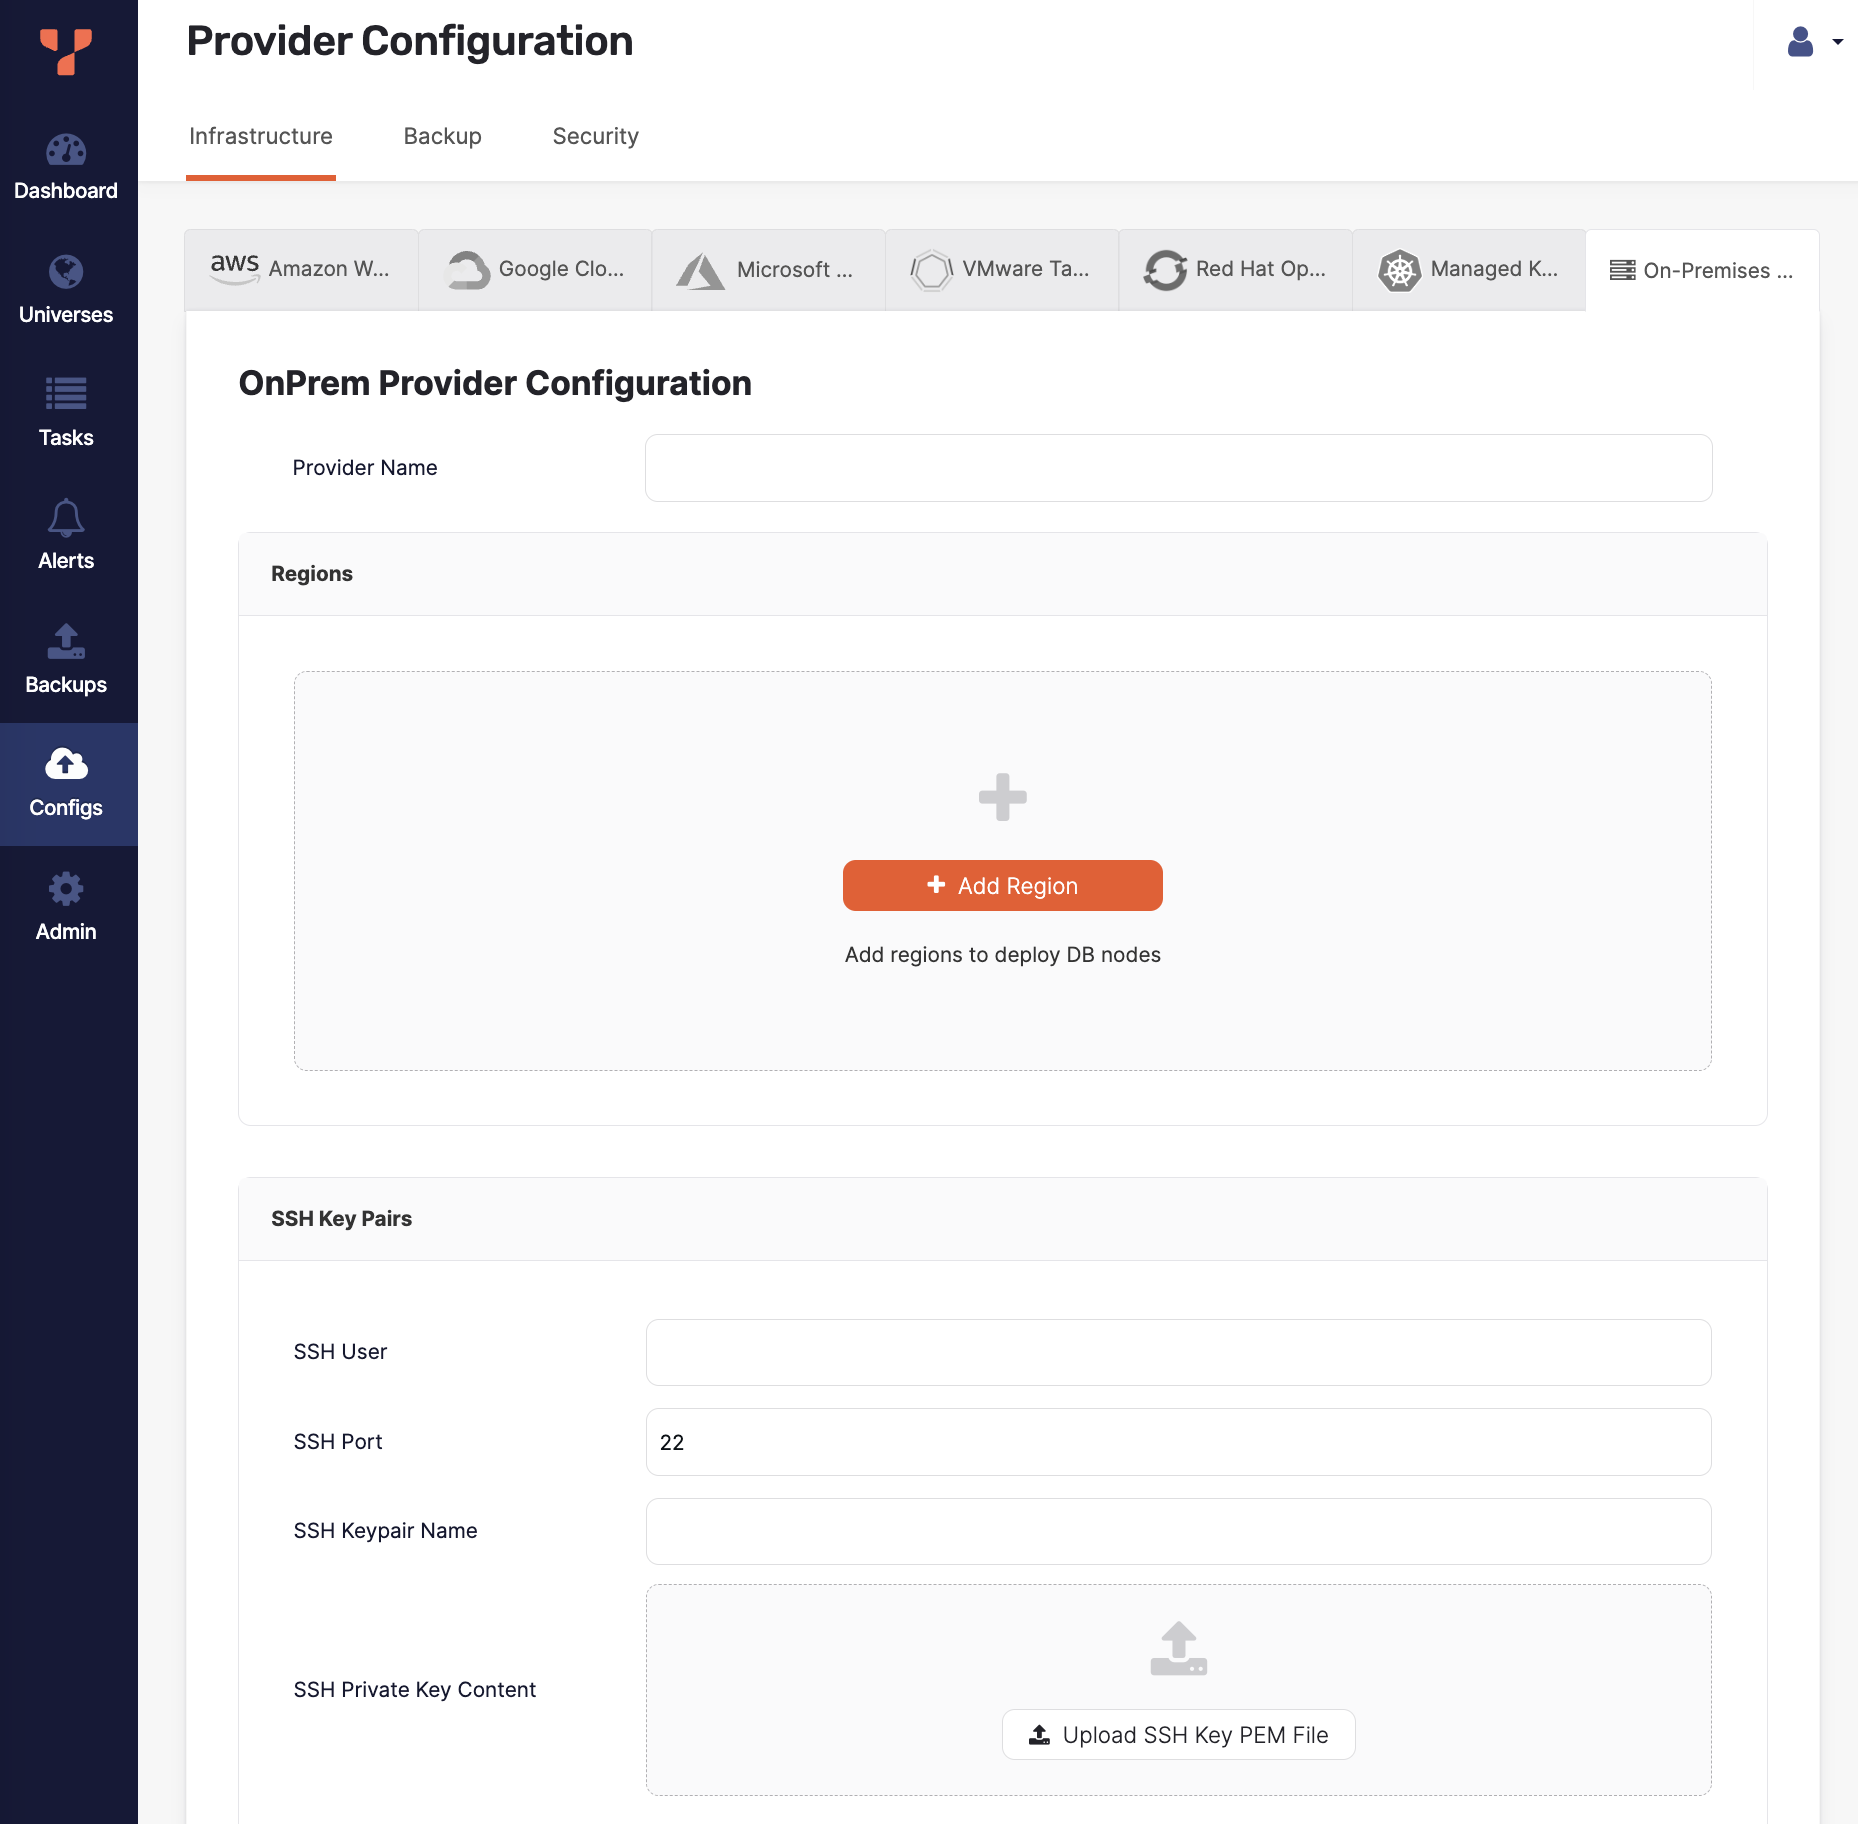The width and height of the screenshot is (1858, 1824).
Task: Switch to the Security tab
Action: [595, 136]
